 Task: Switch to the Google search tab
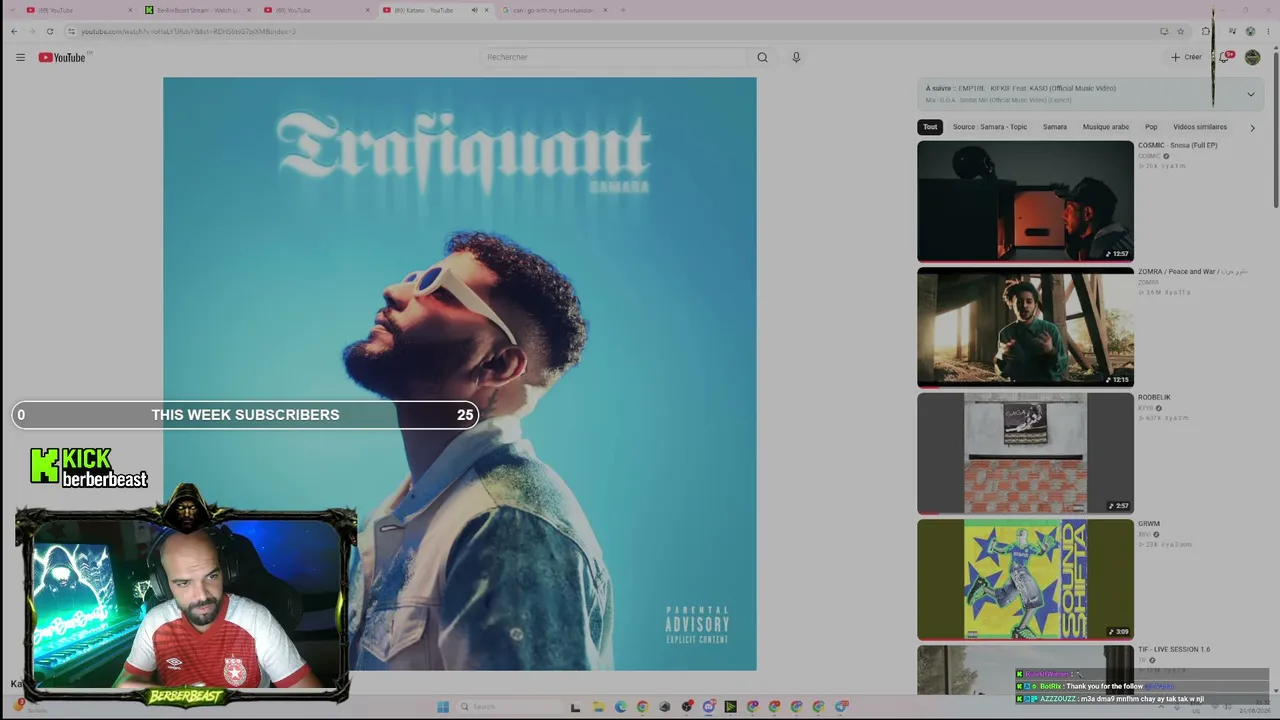(x=555, y=10)
